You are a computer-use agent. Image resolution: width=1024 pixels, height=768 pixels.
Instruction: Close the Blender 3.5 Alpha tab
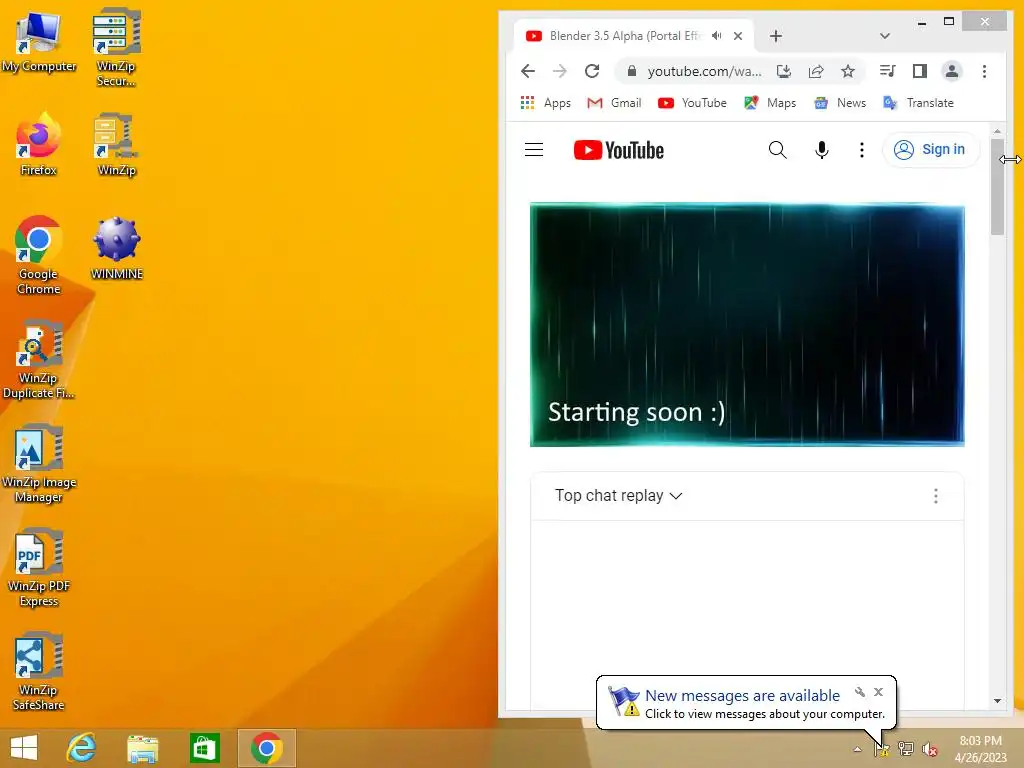(x=738, y=36)
